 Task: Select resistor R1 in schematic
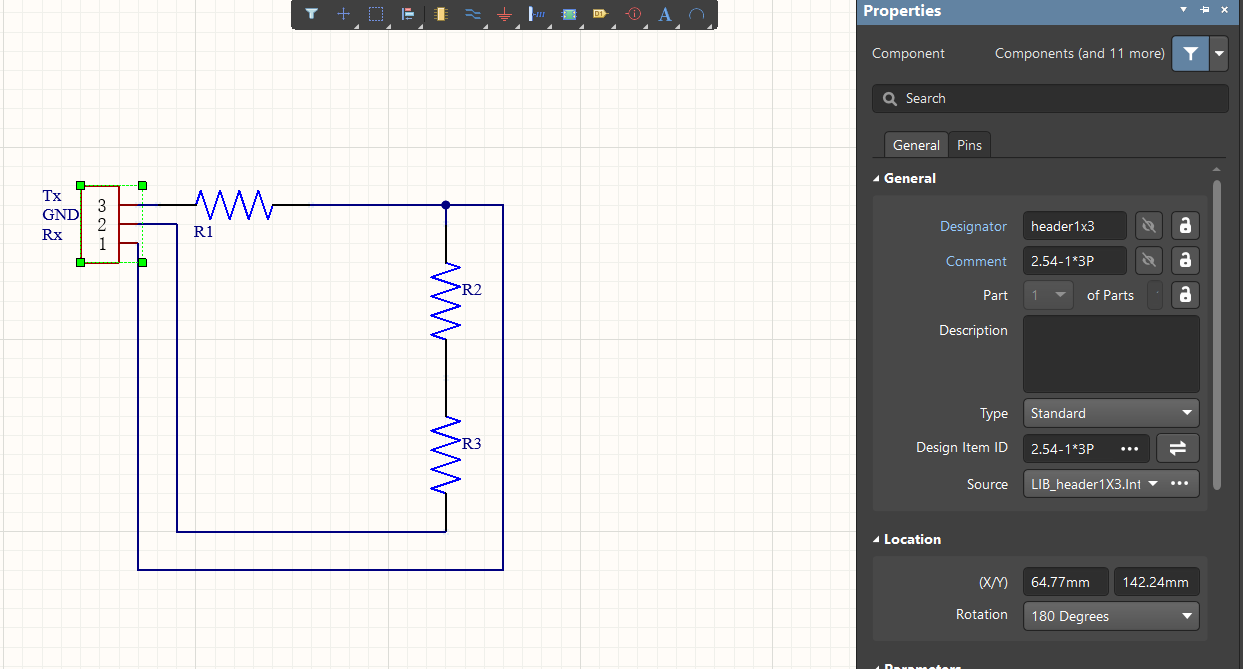click(x=234, y=205)
